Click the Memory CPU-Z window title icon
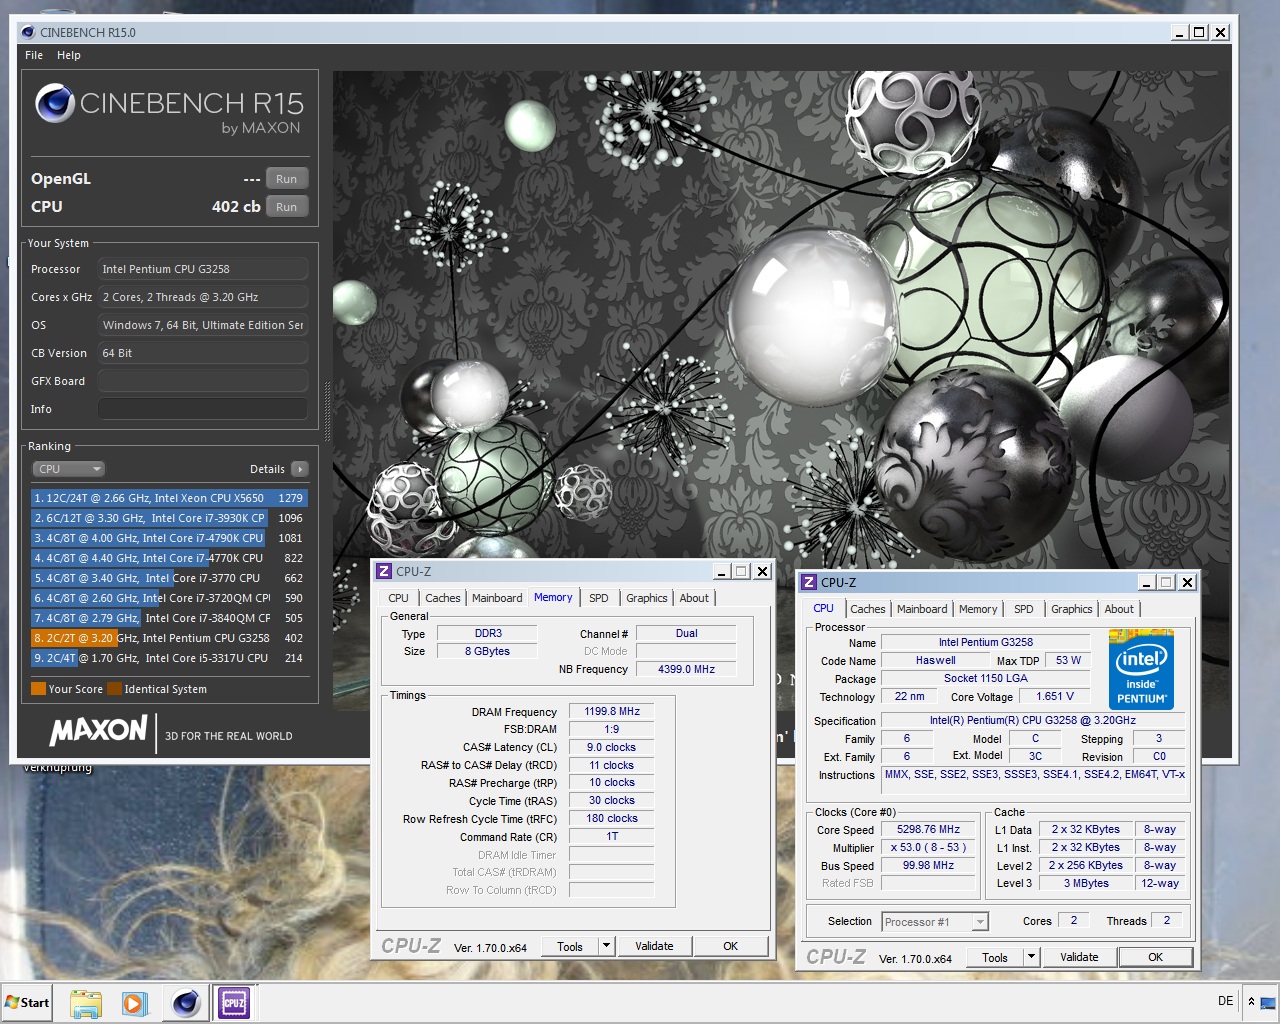 pos(384,571)
